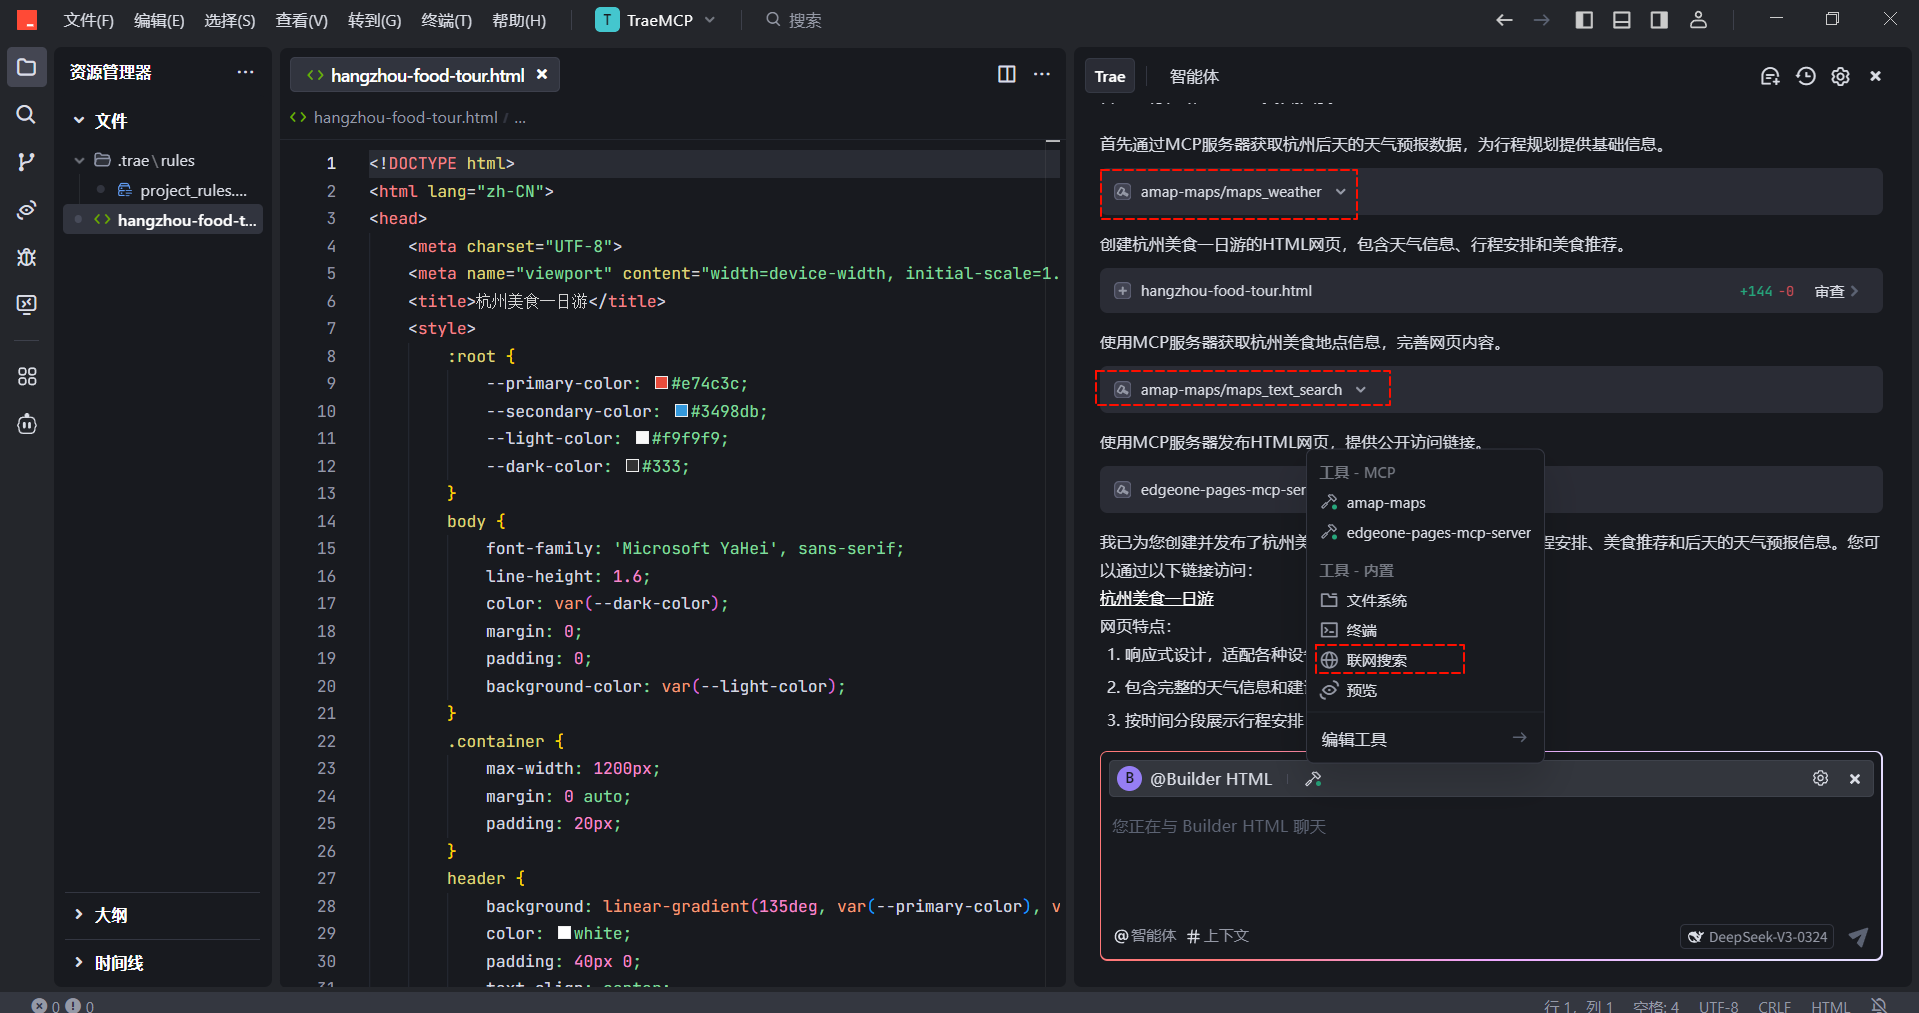Click errors and warnings count in status bar

(x=62, y=1006)
